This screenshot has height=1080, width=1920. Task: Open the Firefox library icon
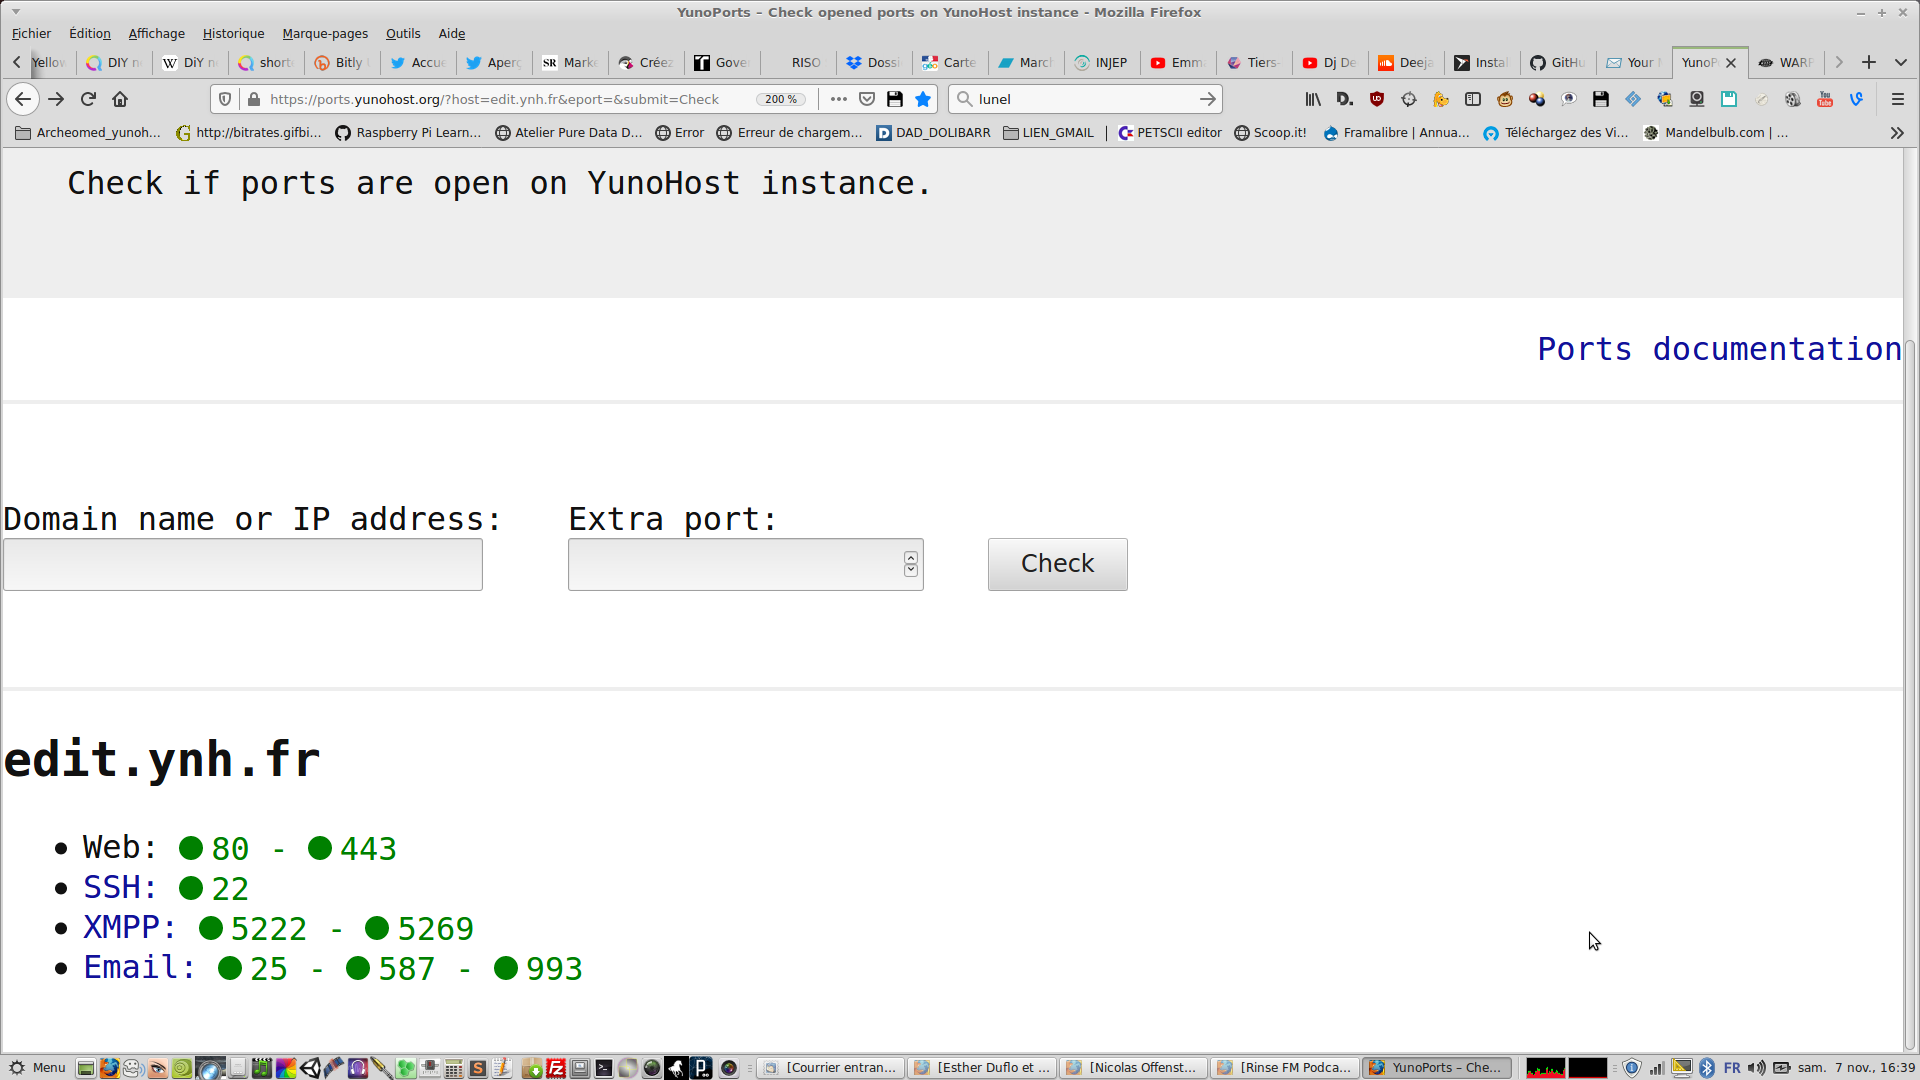click(1313, 99)
